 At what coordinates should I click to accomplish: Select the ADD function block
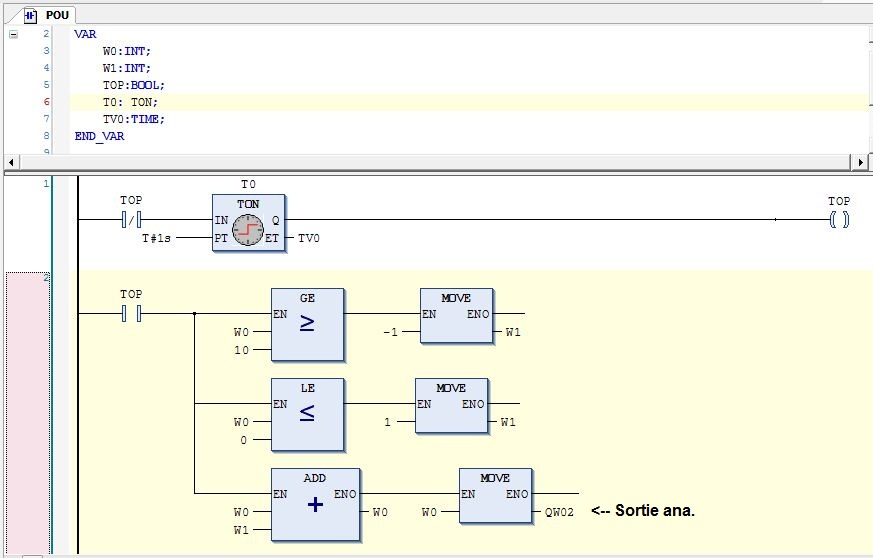(x=315, y=504)
